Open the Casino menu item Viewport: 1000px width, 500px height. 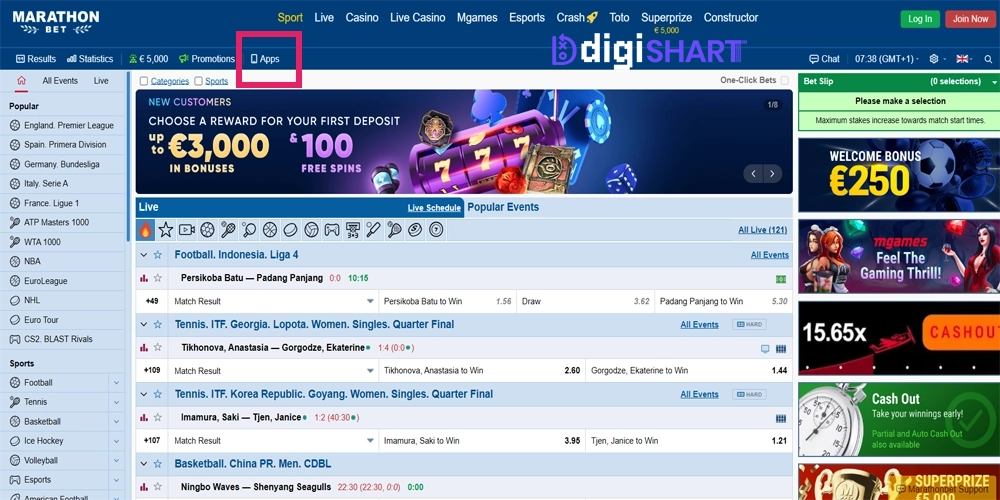362,18
